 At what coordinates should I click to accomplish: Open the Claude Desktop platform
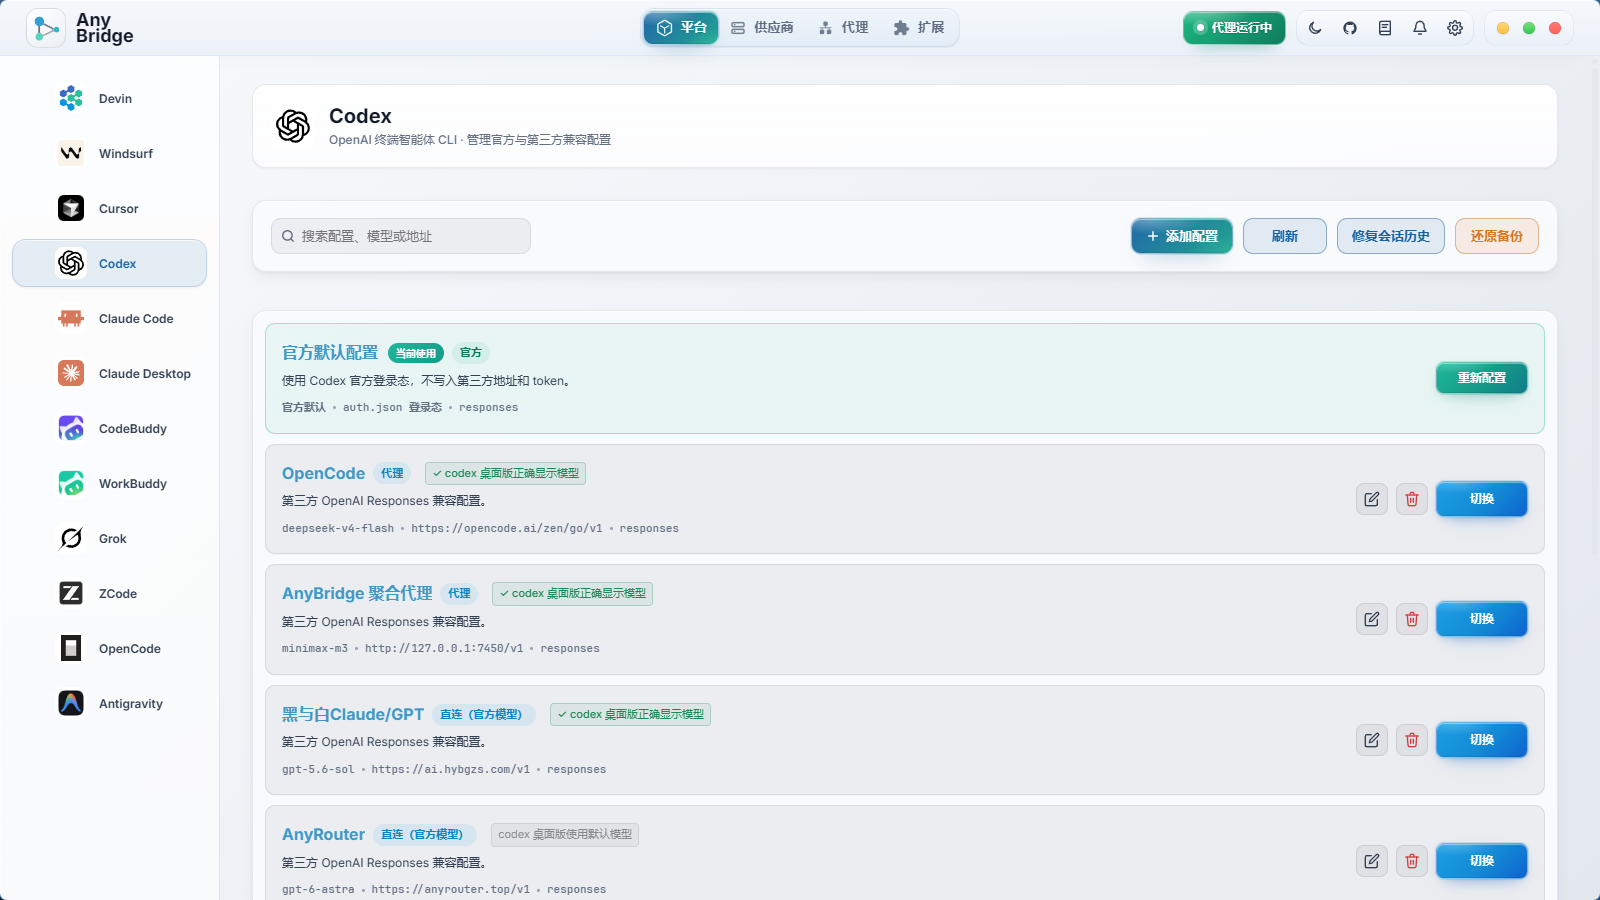[109, 373]
